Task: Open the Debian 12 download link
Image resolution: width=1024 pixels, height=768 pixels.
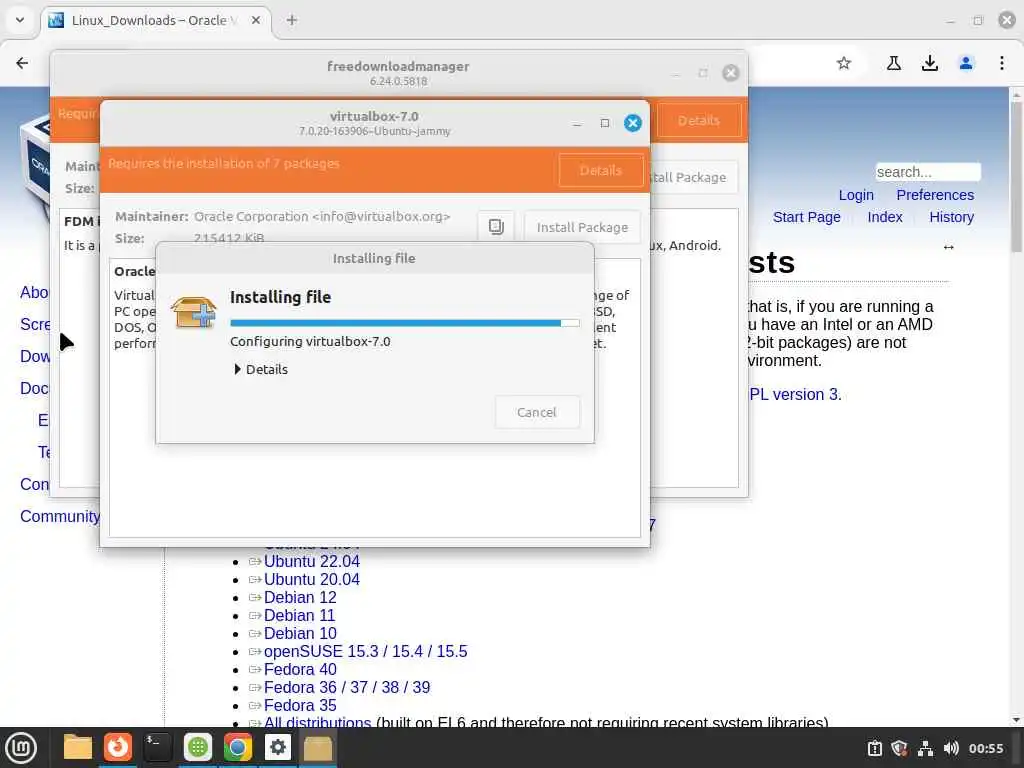Action: tap(300, 598)
